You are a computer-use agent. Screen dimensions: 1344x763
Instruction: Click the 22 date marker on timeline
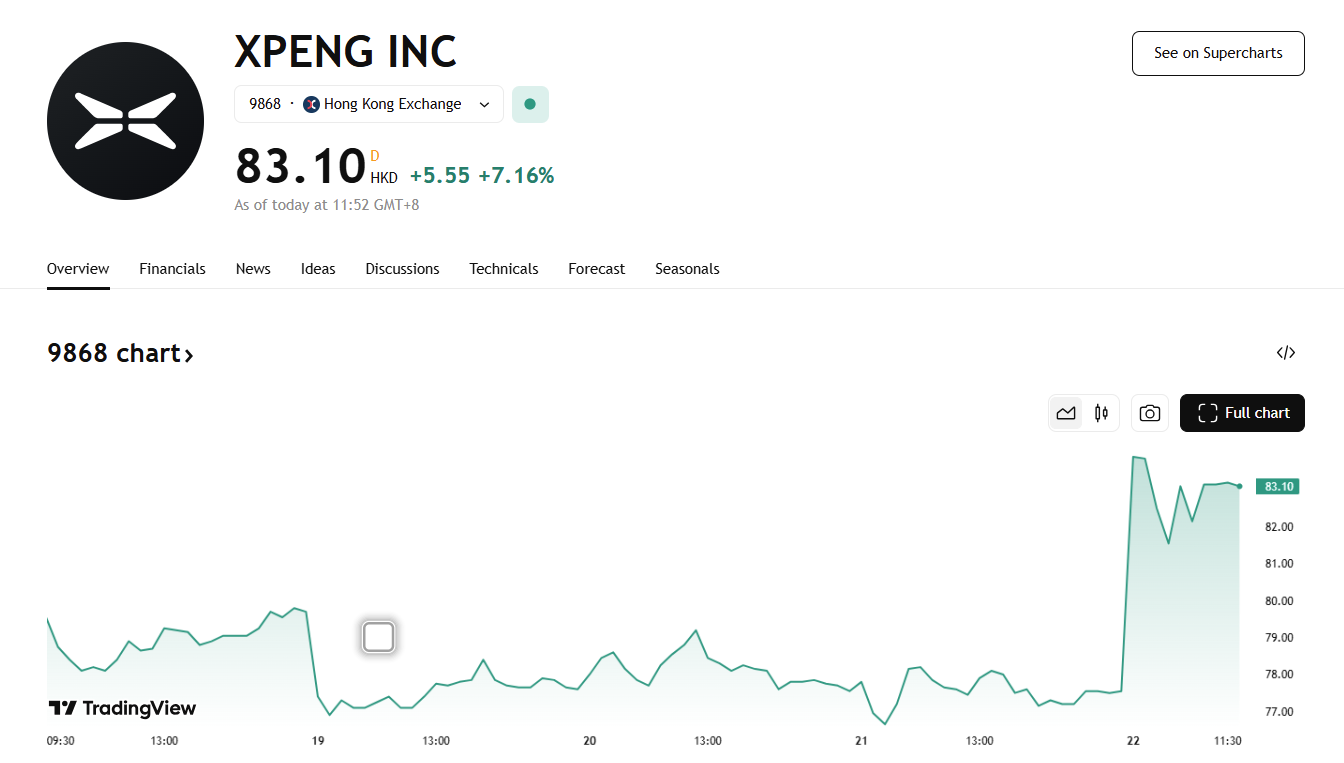pyautogui.click(x=1133, y=741)
